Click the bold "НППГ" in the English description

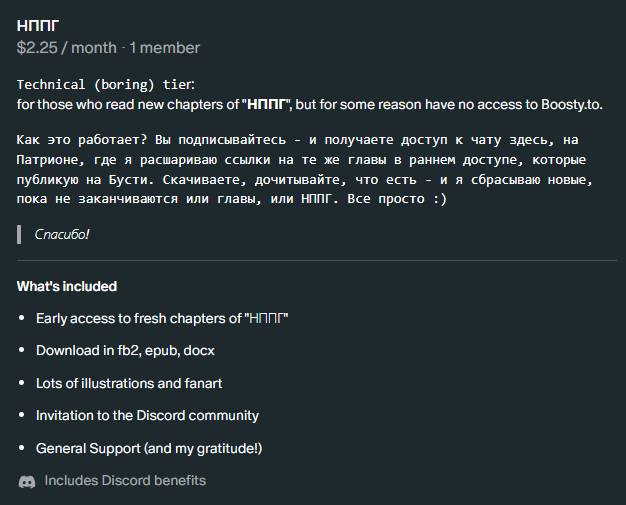(265, 104)
